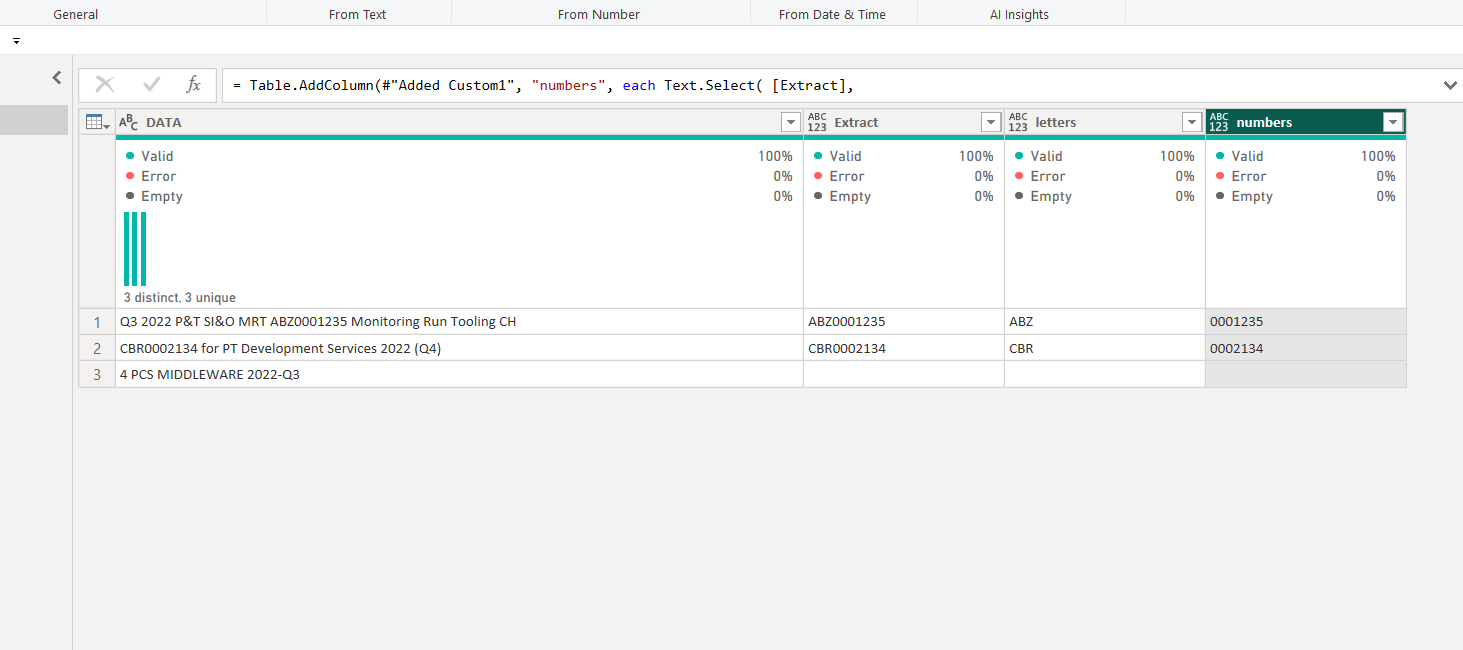1463x650 pixels.
Task: Click Extract cell 'ABZ0001235'
Action: click(904, 322)
